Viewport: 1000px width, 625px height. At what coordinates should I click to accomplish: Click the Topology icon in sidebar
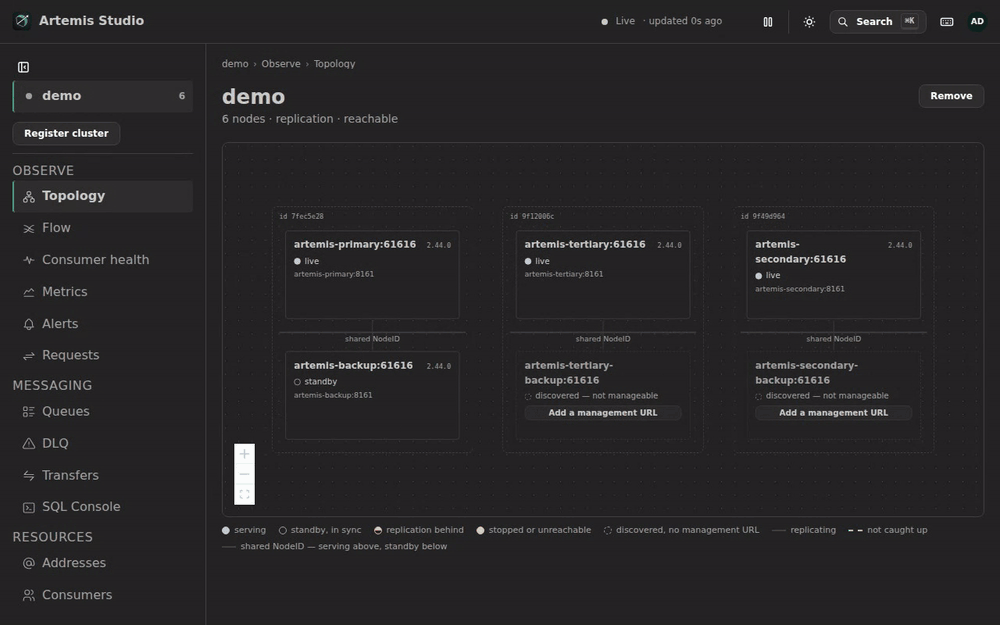(29, 196)
